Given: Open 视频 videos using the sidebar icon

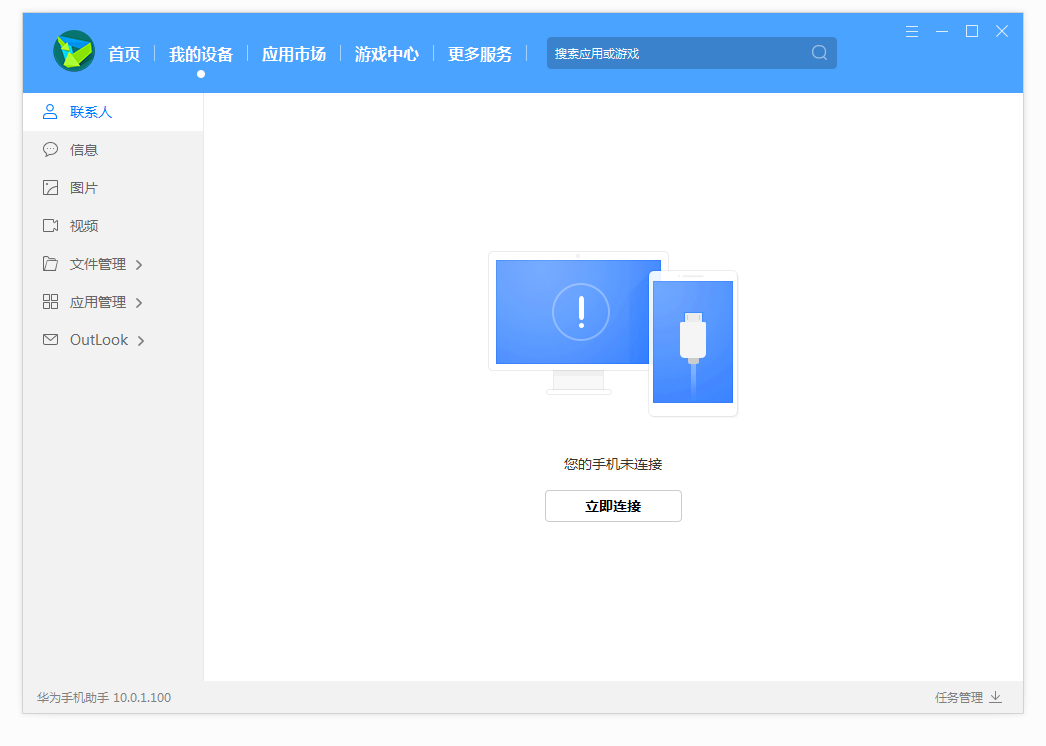Looking at the screenshot, I should (x=50, y=225).
